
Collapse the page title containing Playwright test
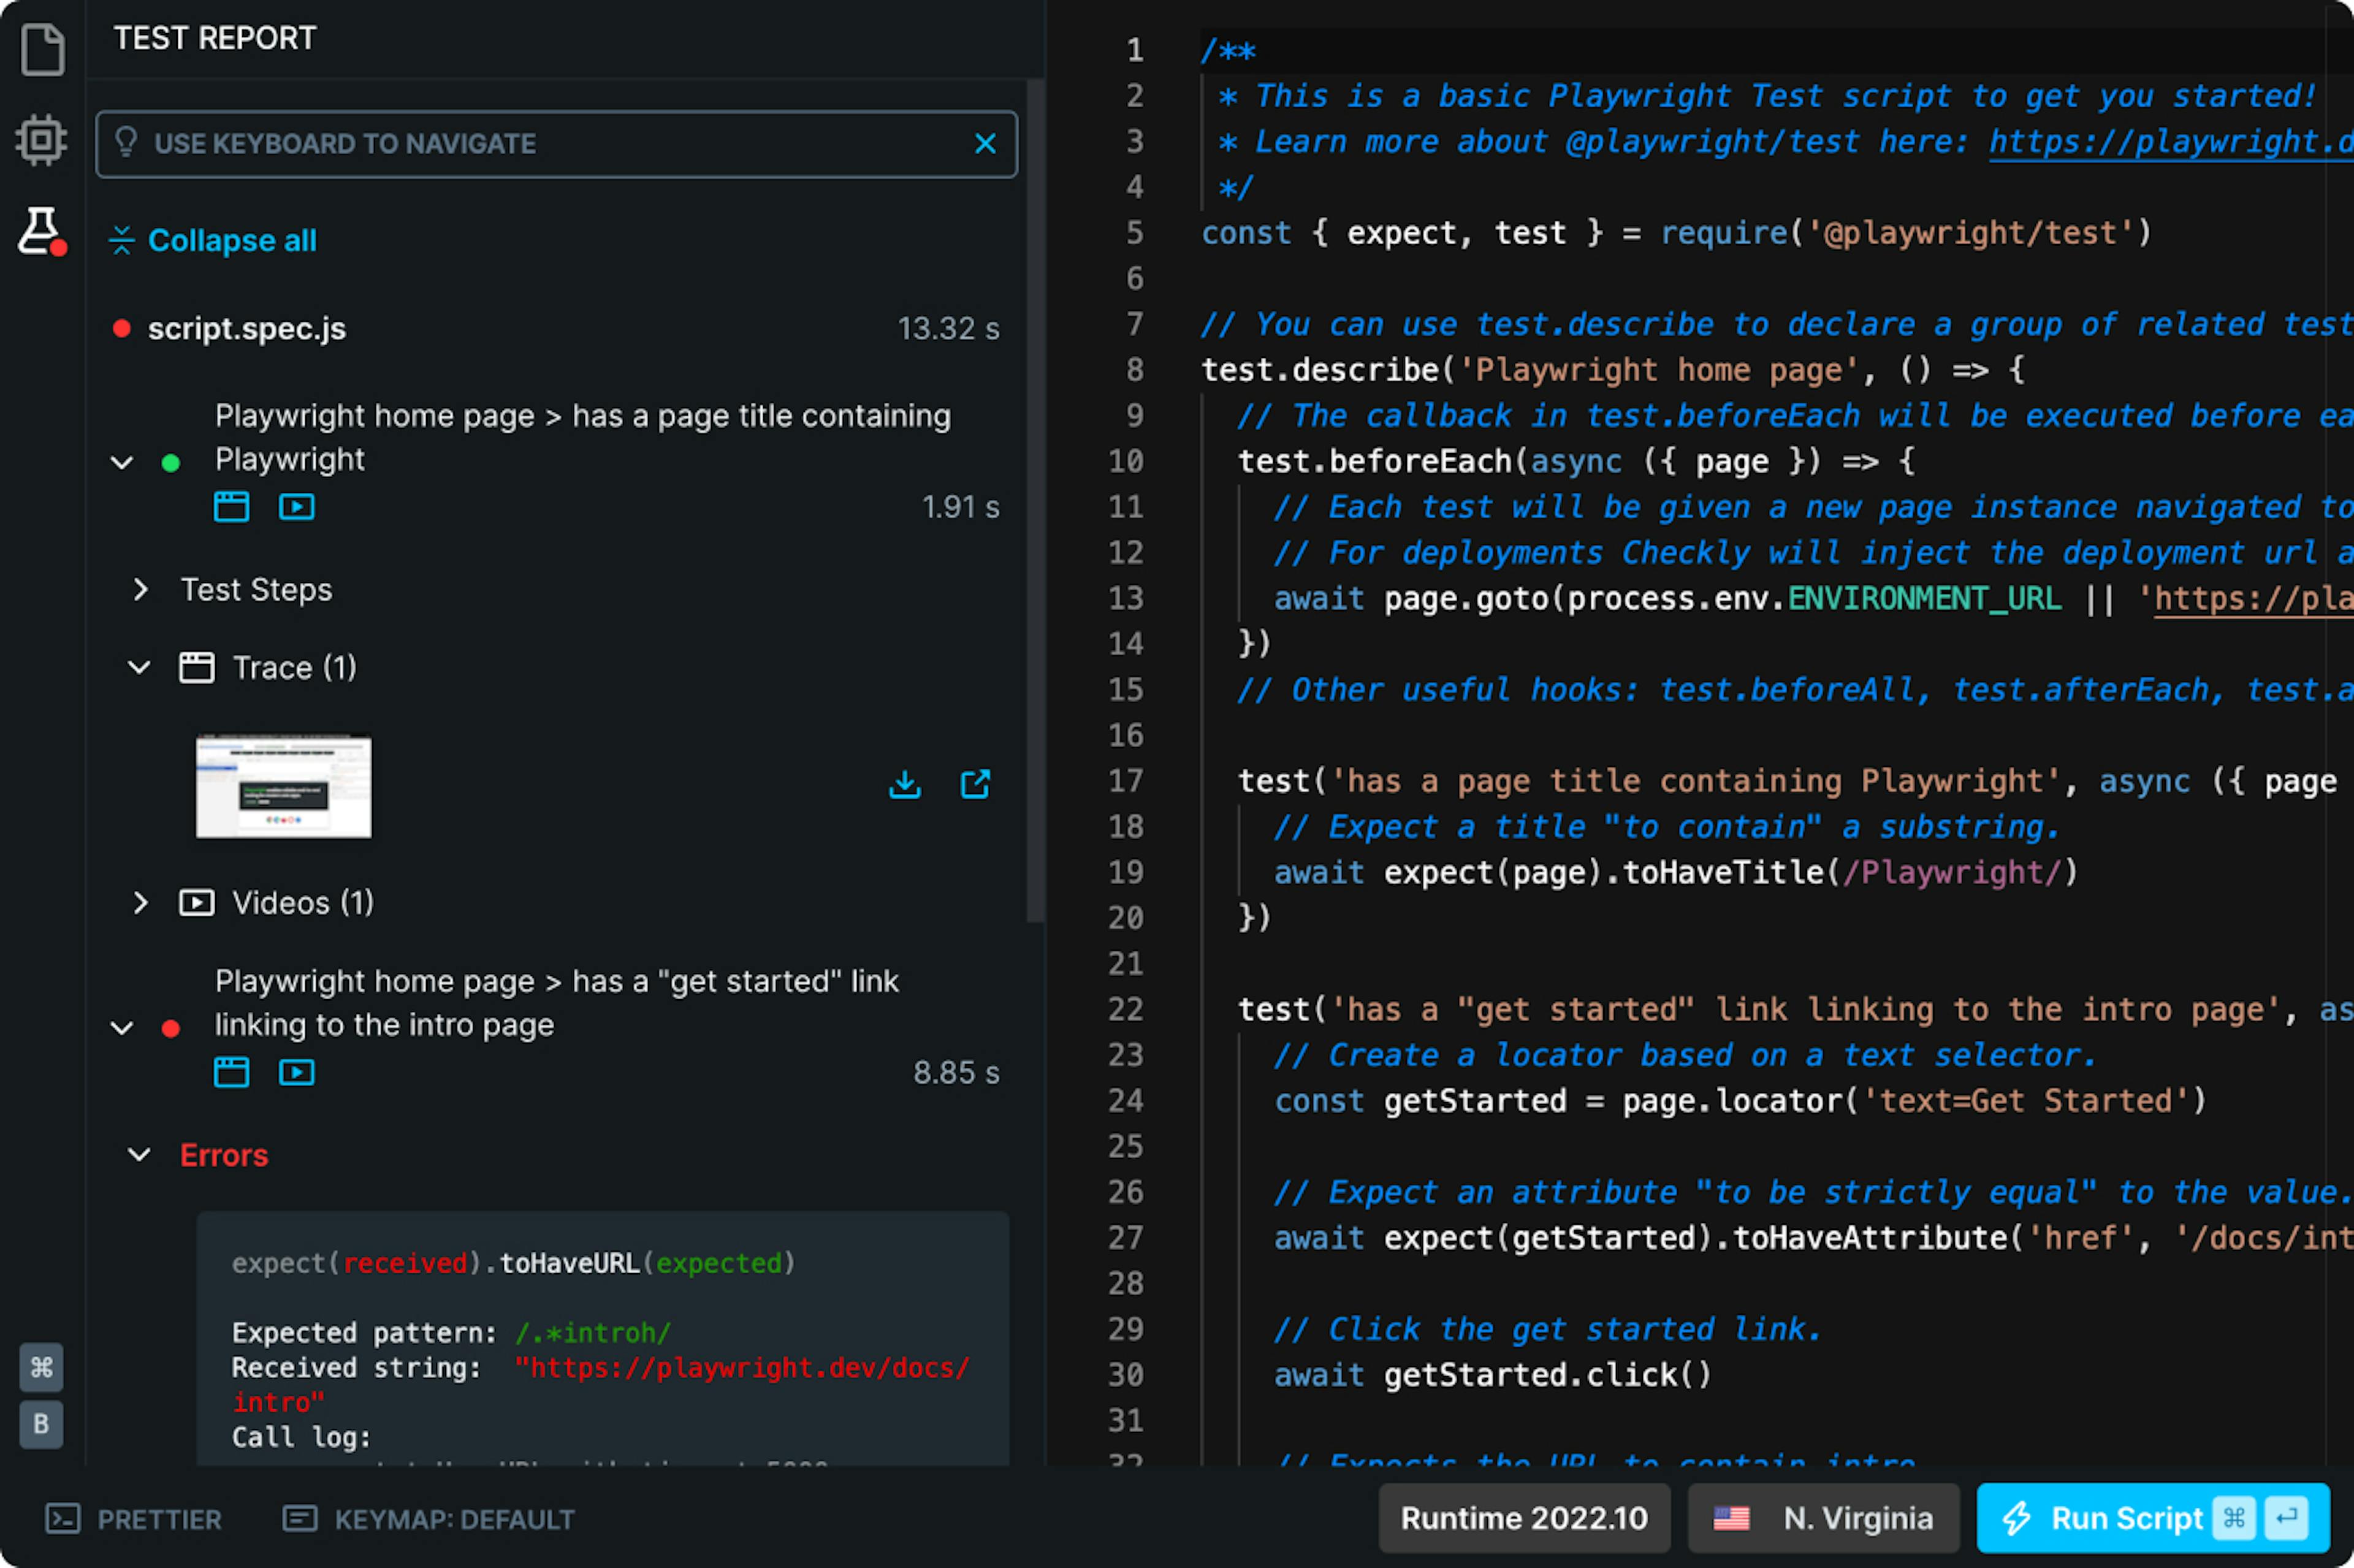[x=122, y=463]
